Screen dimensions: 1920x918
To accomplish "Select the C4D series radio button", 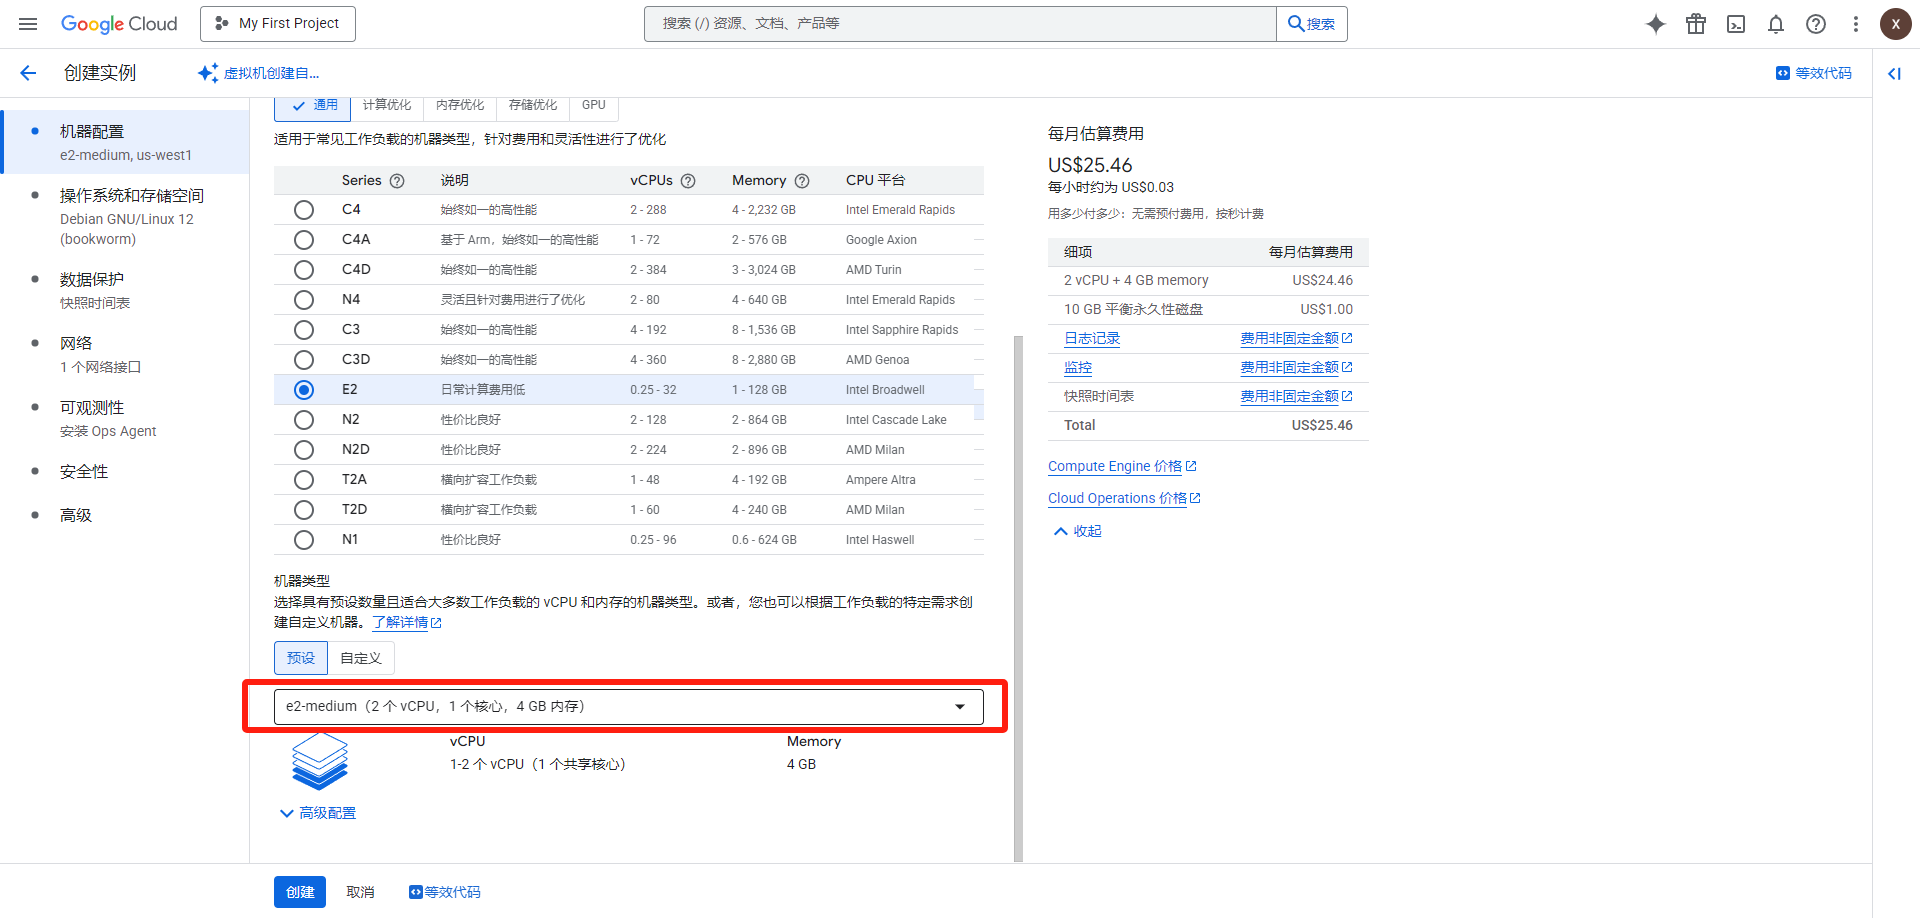I will [304, 270].
